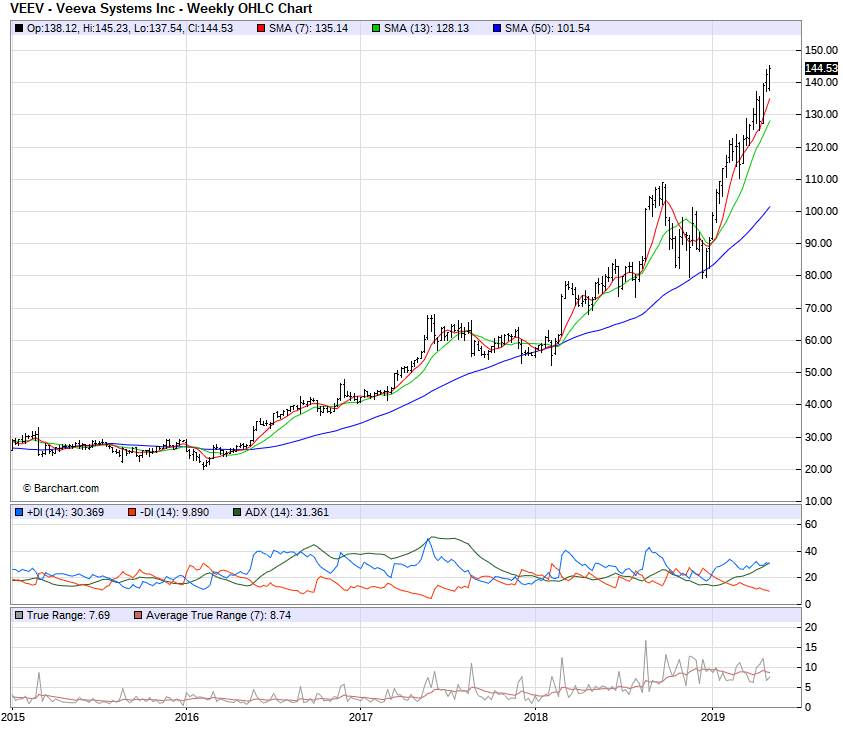Click the 2018 label on the time axis

click(535, 717)
